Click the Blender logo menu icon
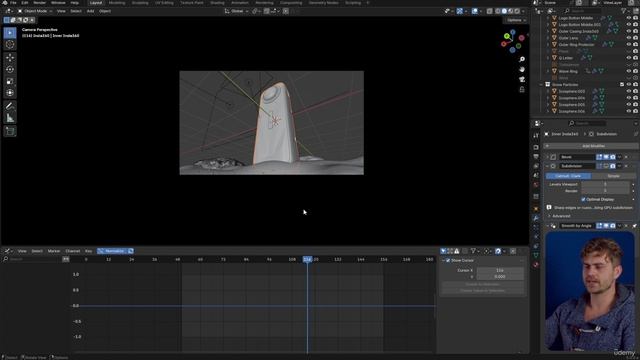This screenshot has width=640, height=360. click(x=4, y=3)
